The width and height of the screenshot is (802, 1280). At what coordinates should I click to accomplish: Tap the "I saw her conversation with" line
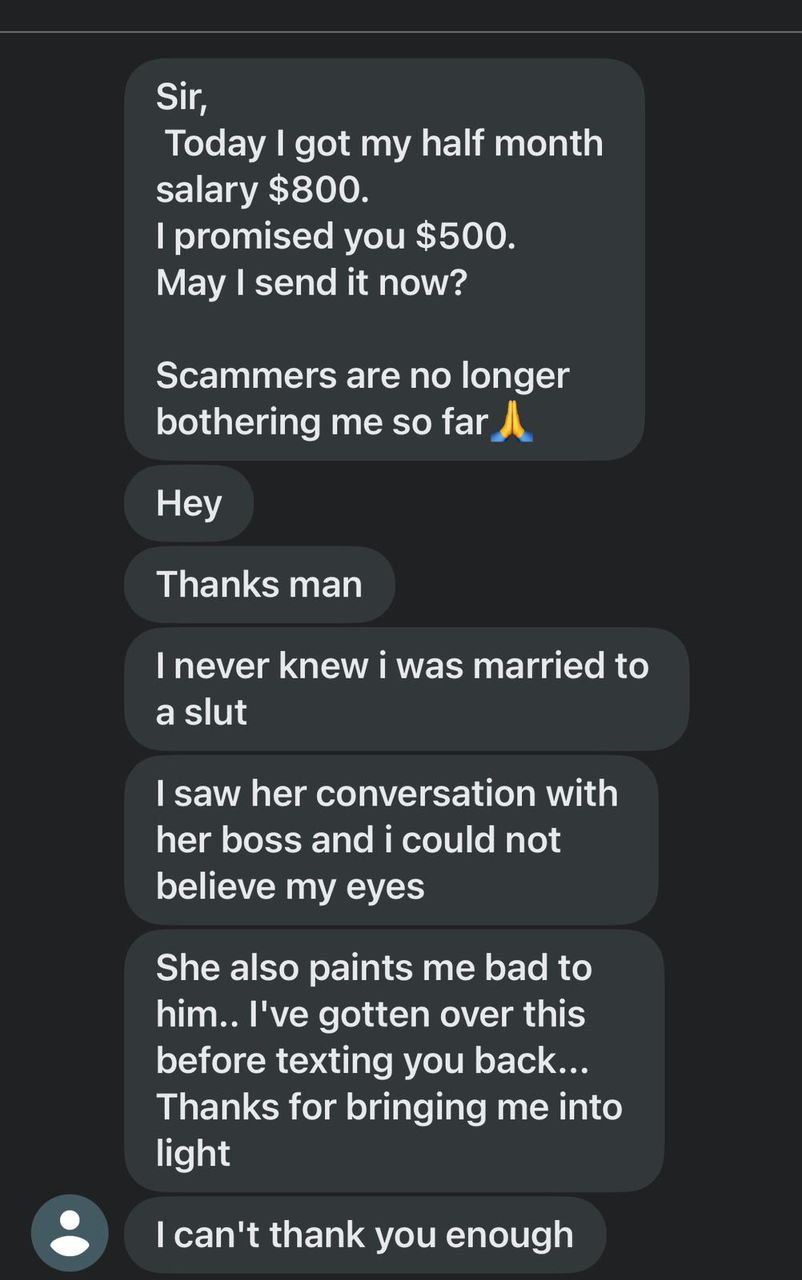pos(387,793)
